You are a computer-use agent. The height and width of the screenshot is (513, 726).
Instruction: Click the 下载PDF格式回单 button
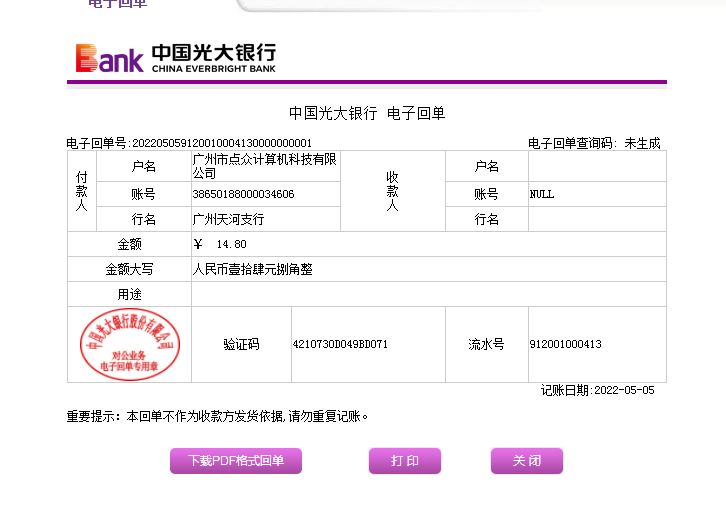tap(236, 461)
